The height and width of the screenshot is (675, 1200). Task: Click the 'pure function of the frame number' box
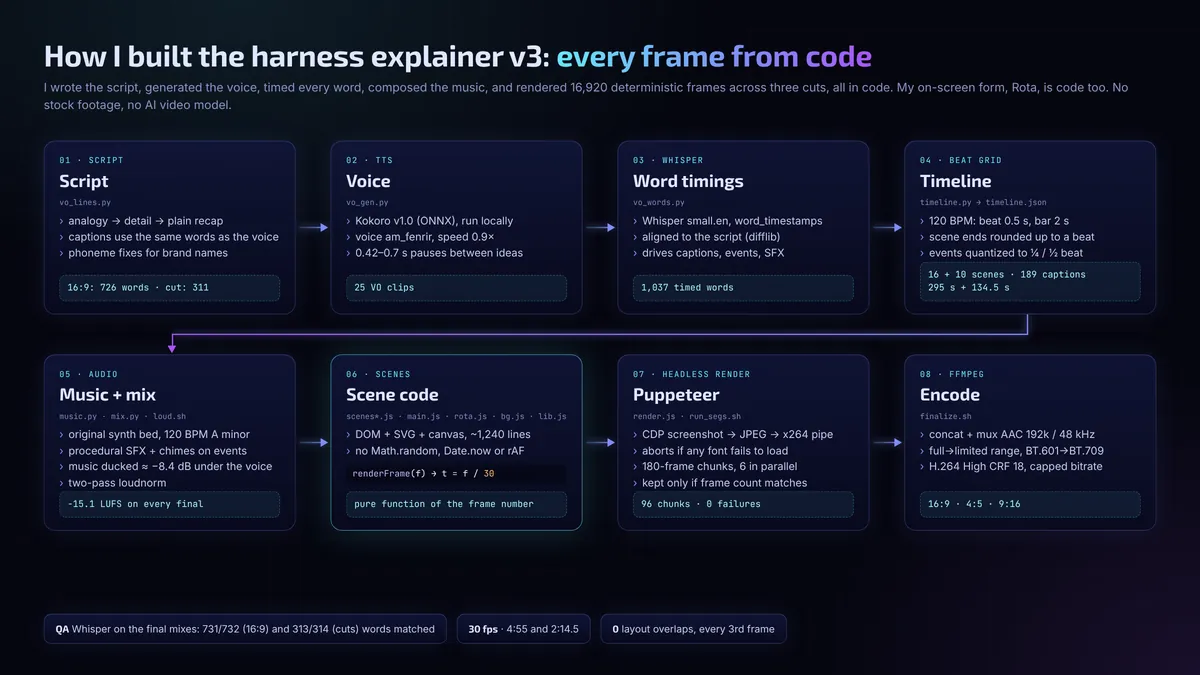click(x=456, y=504)
